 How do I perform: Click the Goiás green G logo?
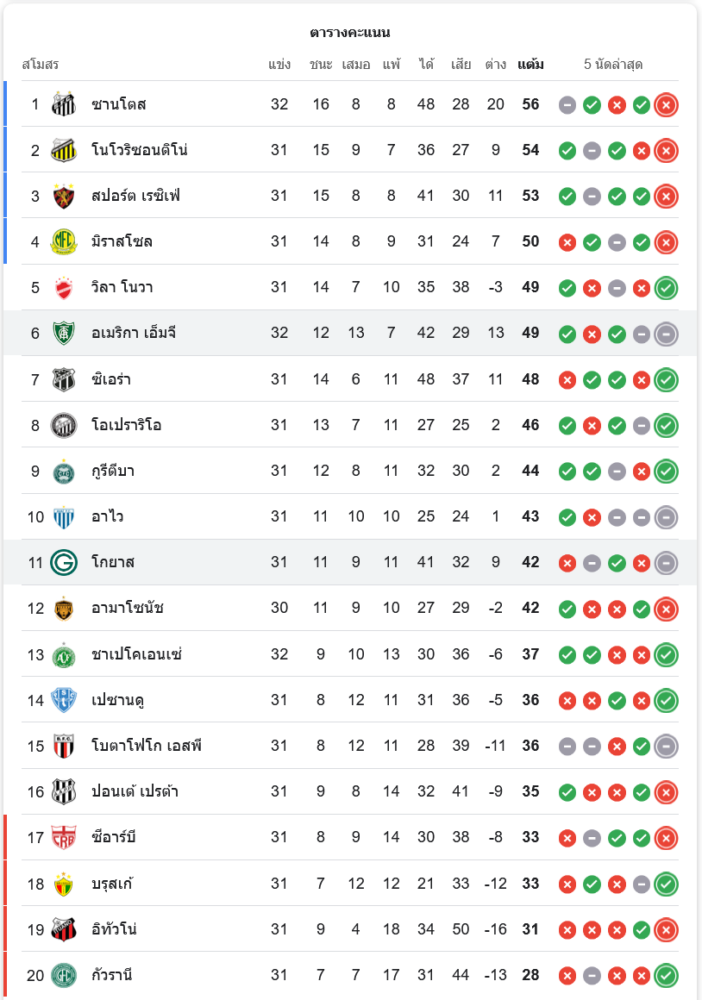click(64, 563)
